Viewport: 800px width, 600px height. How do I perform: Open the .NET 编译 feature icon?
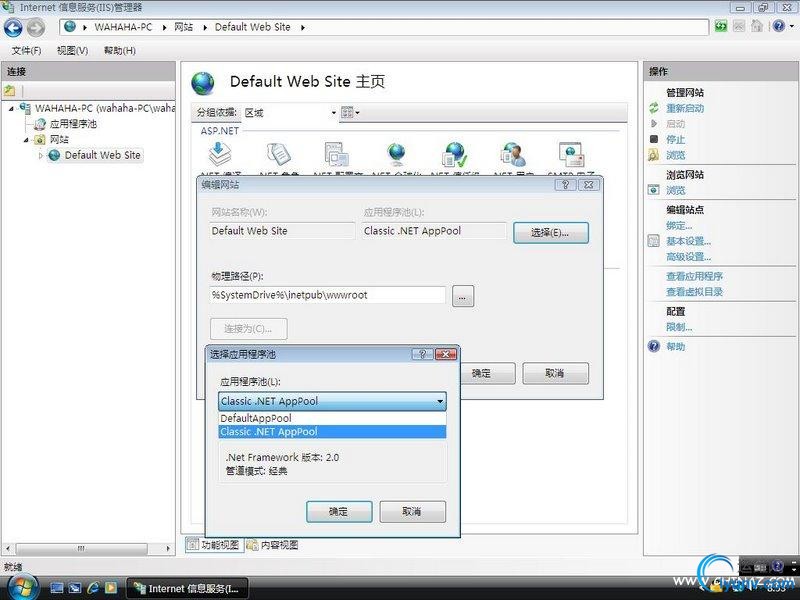click(x=220, y=154)
